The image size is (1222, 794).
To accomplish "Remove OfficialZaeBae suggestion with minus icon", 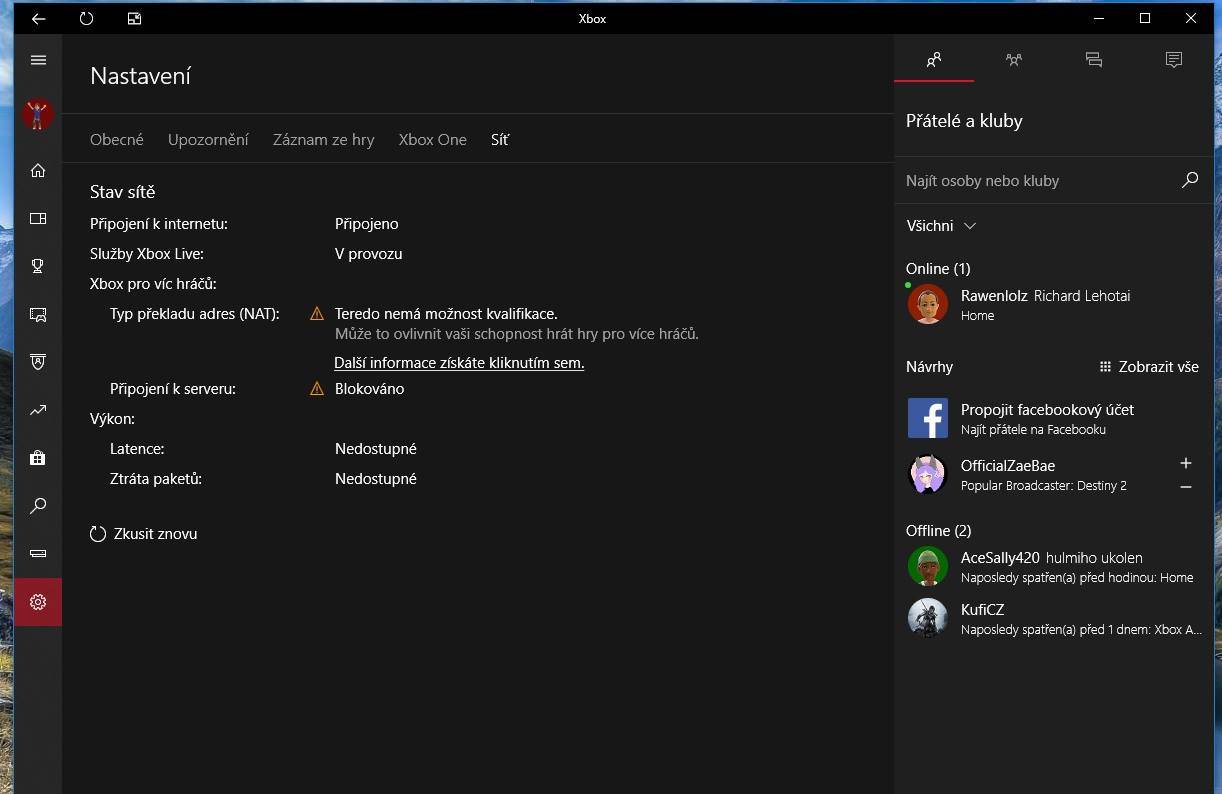I will [x=1186, y=487].
